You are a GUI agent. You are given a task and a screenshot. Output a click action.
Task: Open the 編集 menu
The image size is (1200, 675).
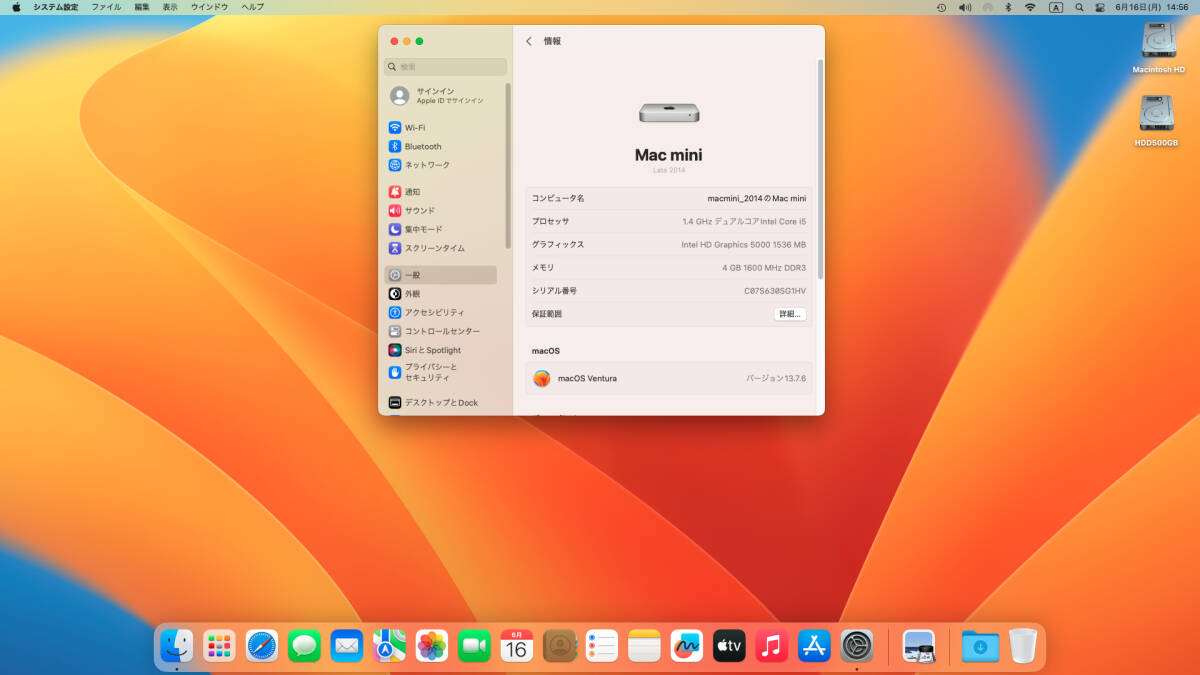(x=142, y=7)
